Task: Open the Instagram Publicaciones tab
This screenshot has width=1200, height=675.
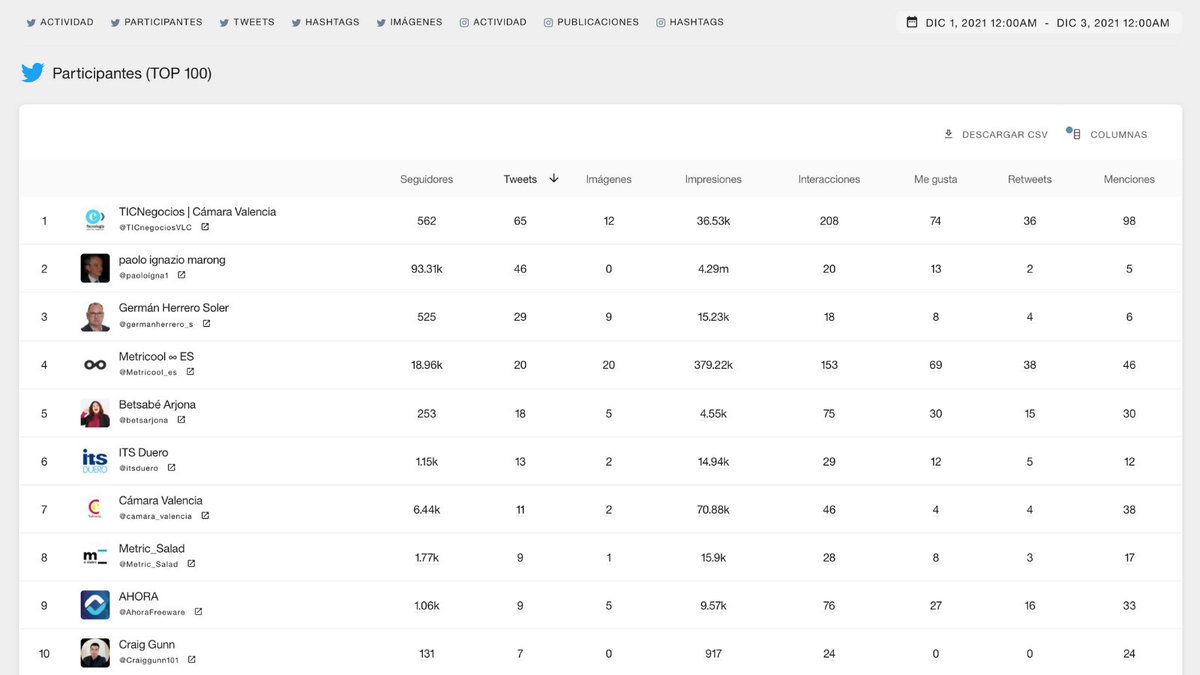Action: [591, 22]
